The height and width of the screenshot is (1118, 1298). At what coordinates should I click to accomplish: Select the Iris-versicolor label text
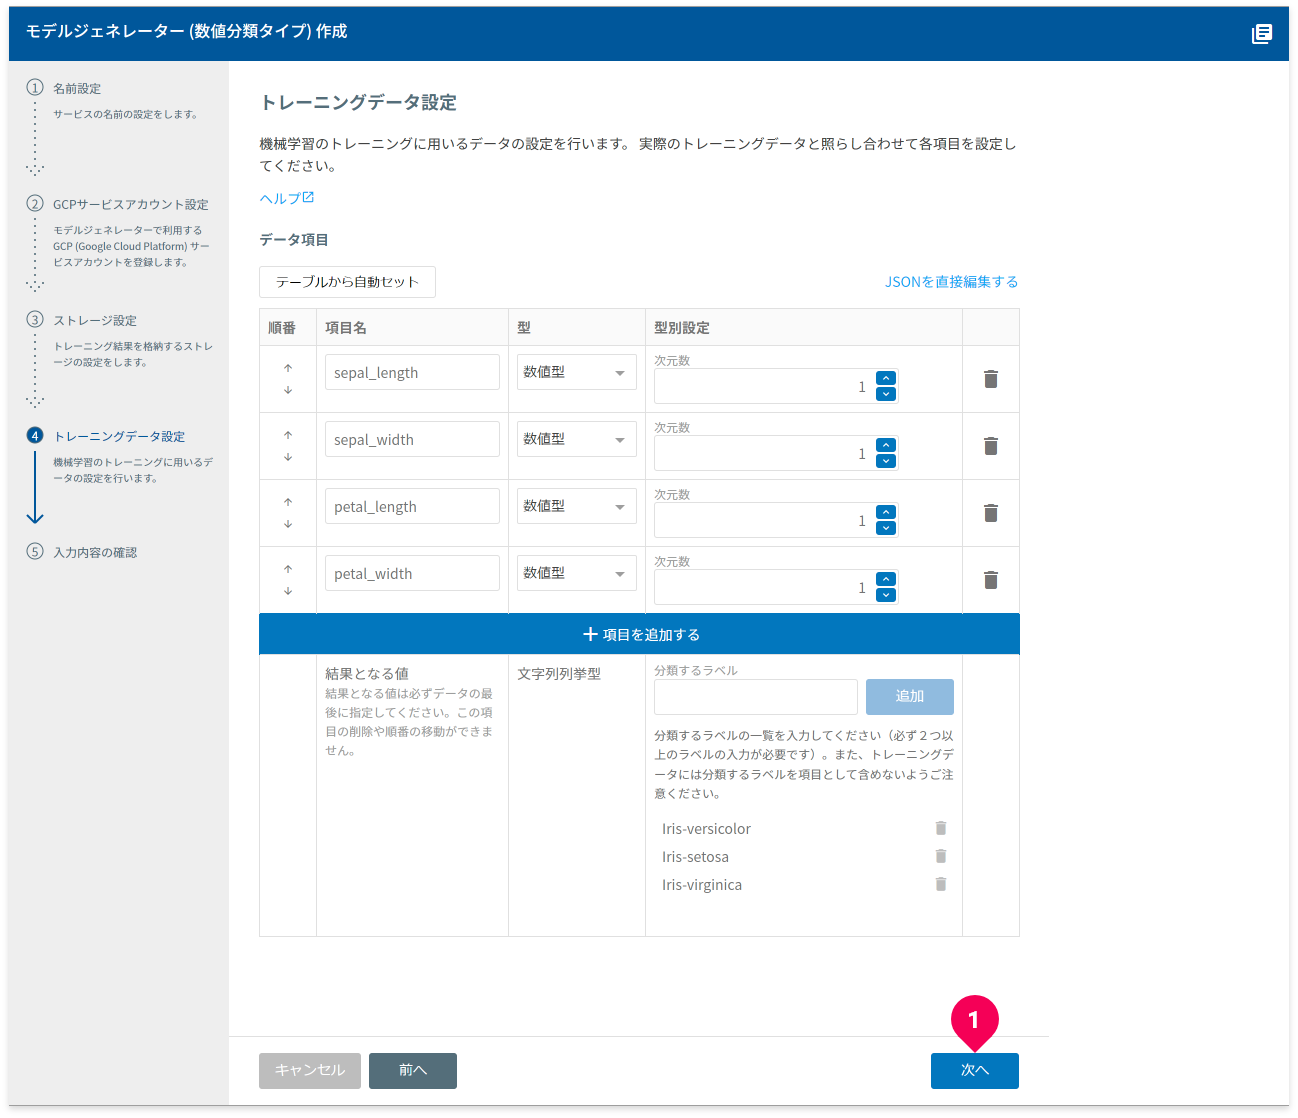706,829
